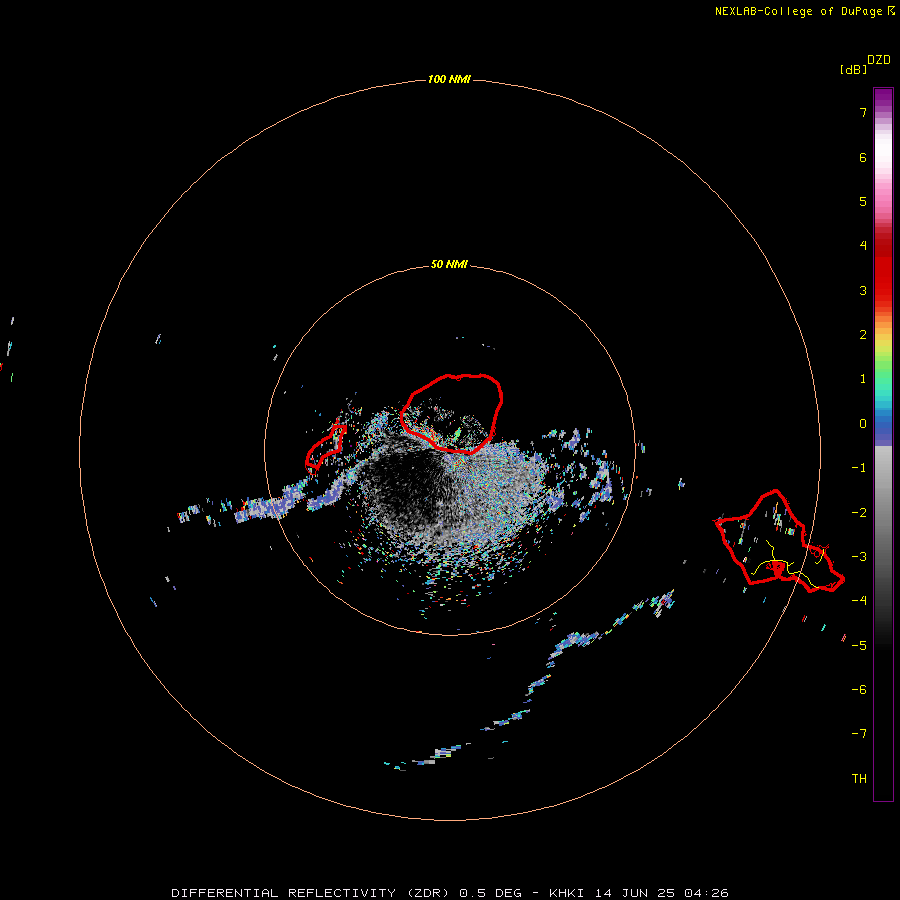Click the -5 value on color scale
This screenshot has height=900, width=900.
point(859,646)
